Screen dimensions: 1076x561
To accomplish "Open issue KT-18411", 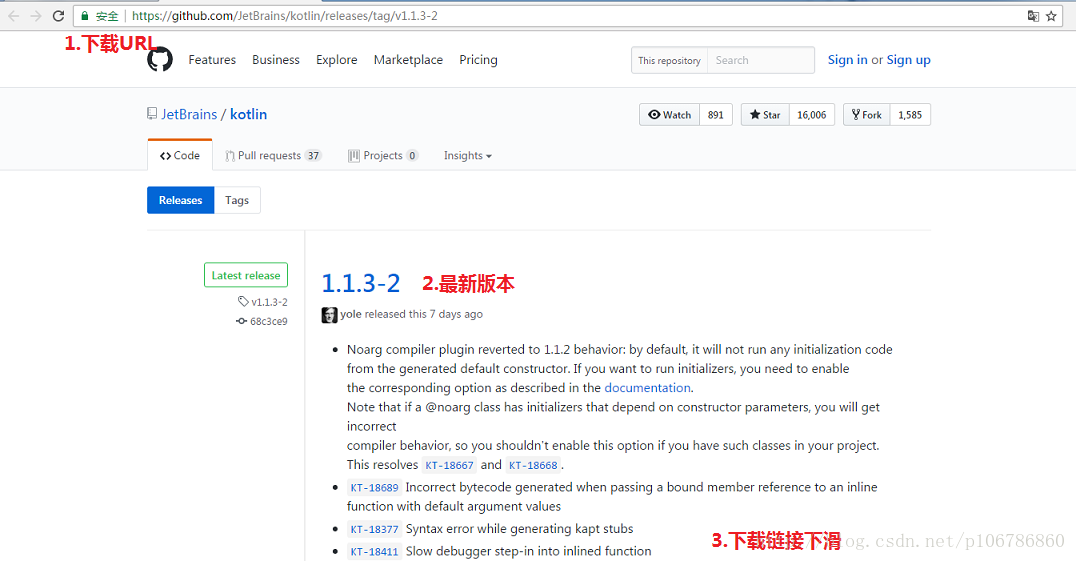I will pos(375,551).
